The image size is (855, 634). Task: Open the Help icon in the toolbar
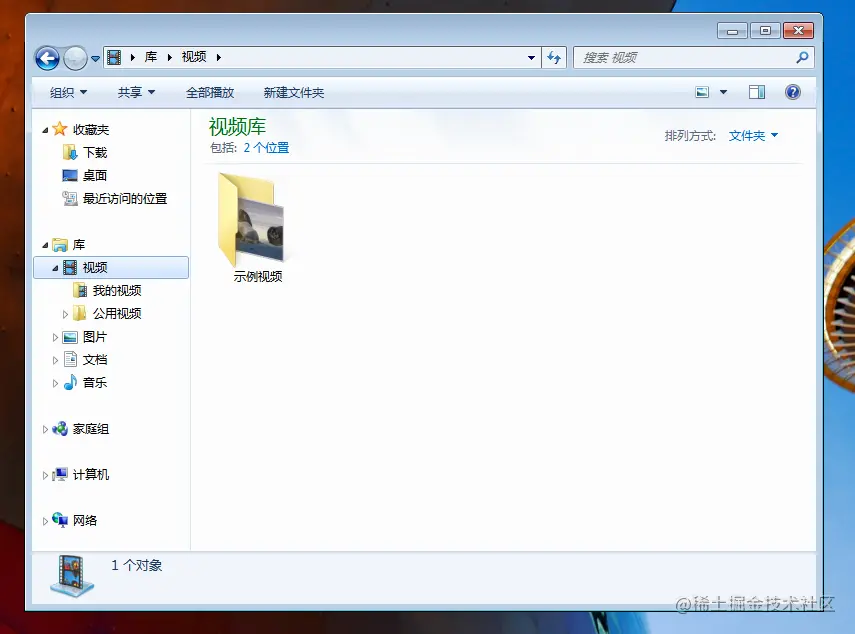tap(793, 92)
